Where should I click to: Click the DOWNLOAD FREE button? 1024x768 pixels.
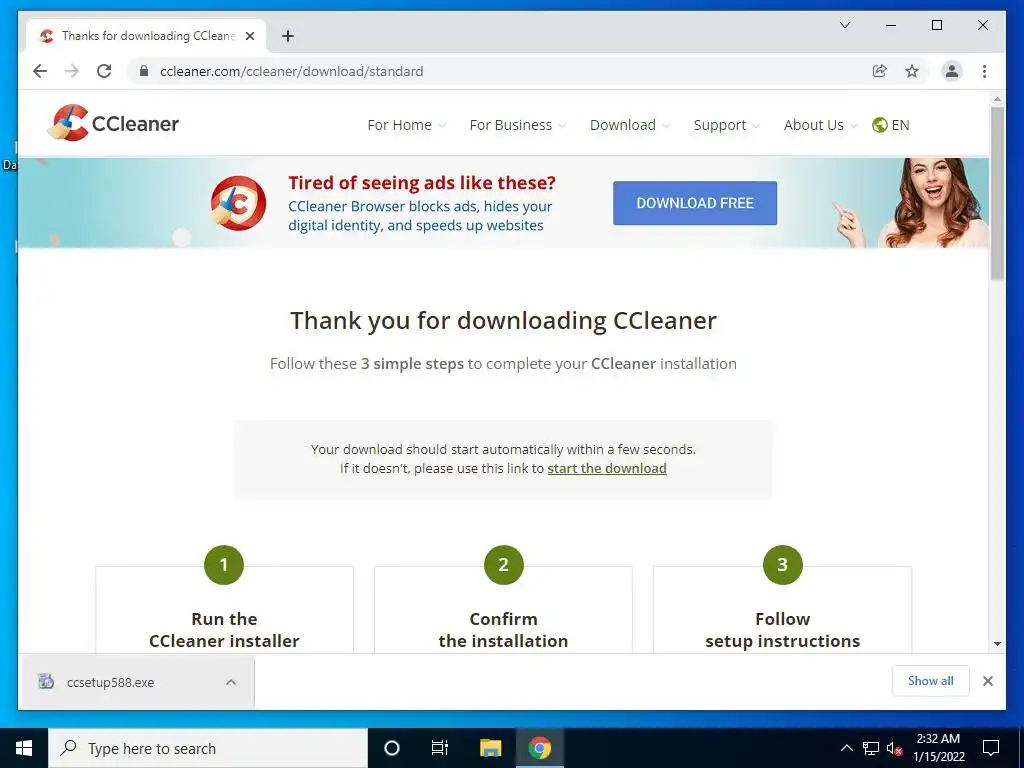[695, 203]
